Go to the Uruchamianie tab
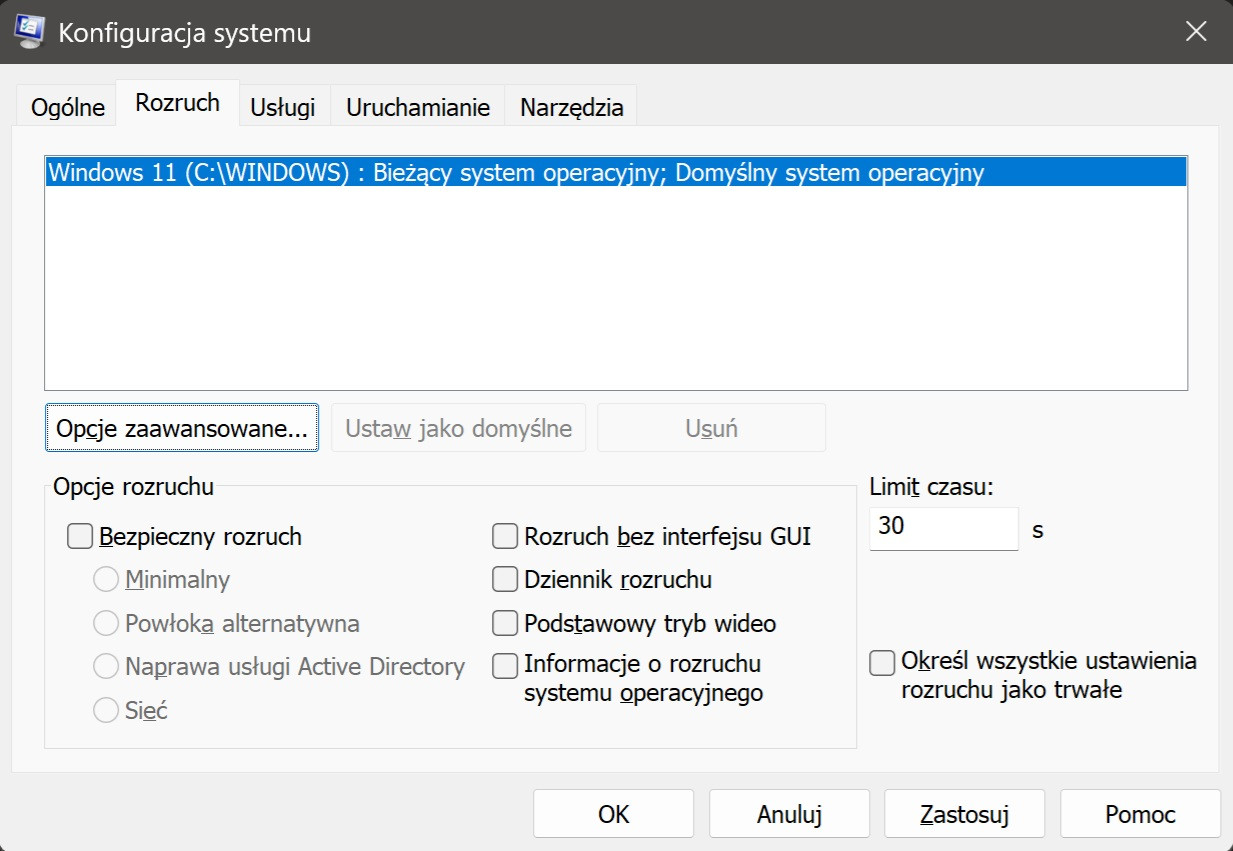 [x=418, y=108]
